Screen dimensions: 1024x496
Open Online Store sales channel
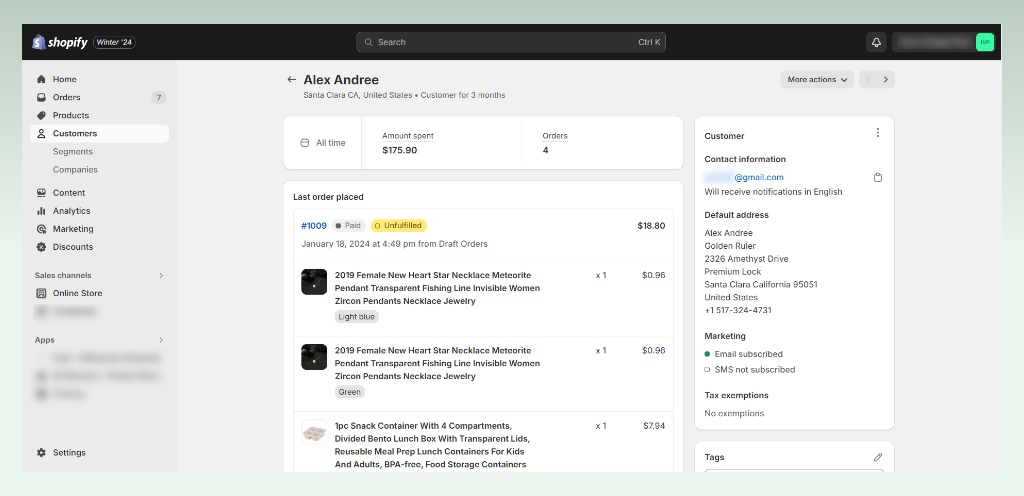99,293
